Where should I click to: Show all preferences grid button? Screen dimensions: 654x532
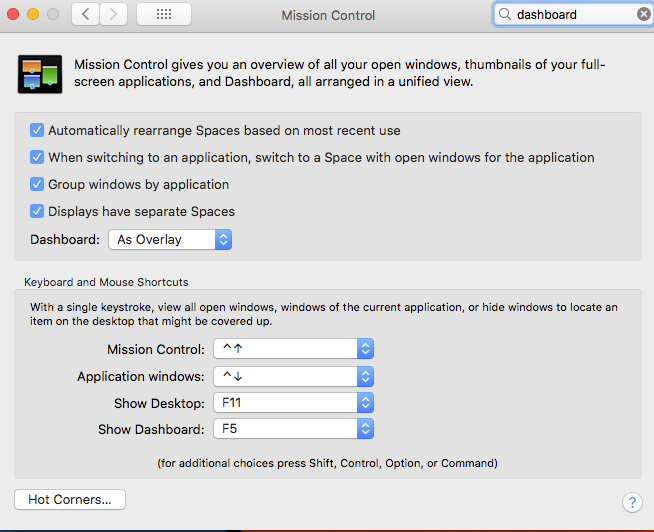coord(164,15)
